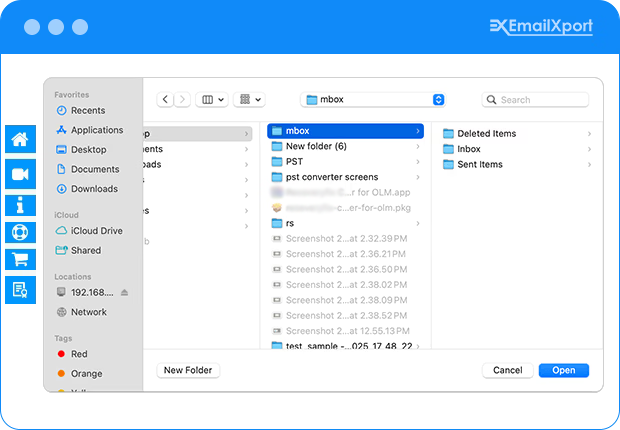The width and height of the screenshot is (620, 430).
Task: Open the lifebuoy support icon
Action: 20,232
